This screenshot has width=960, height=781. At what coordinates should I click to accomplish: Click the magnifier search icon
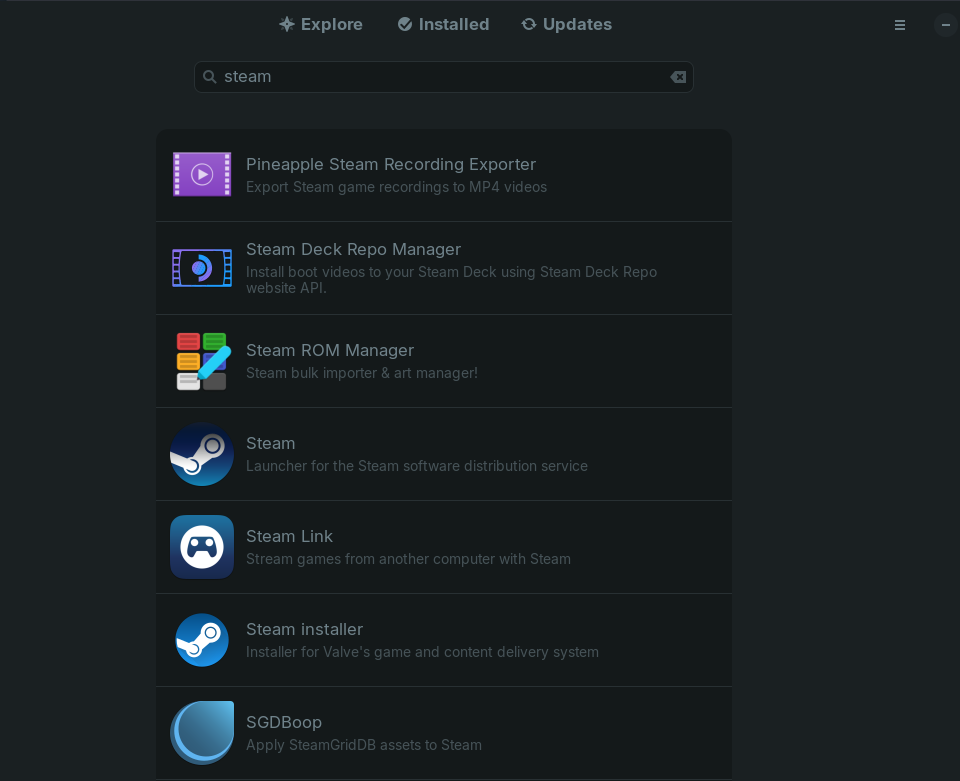[x=210, y=77]
